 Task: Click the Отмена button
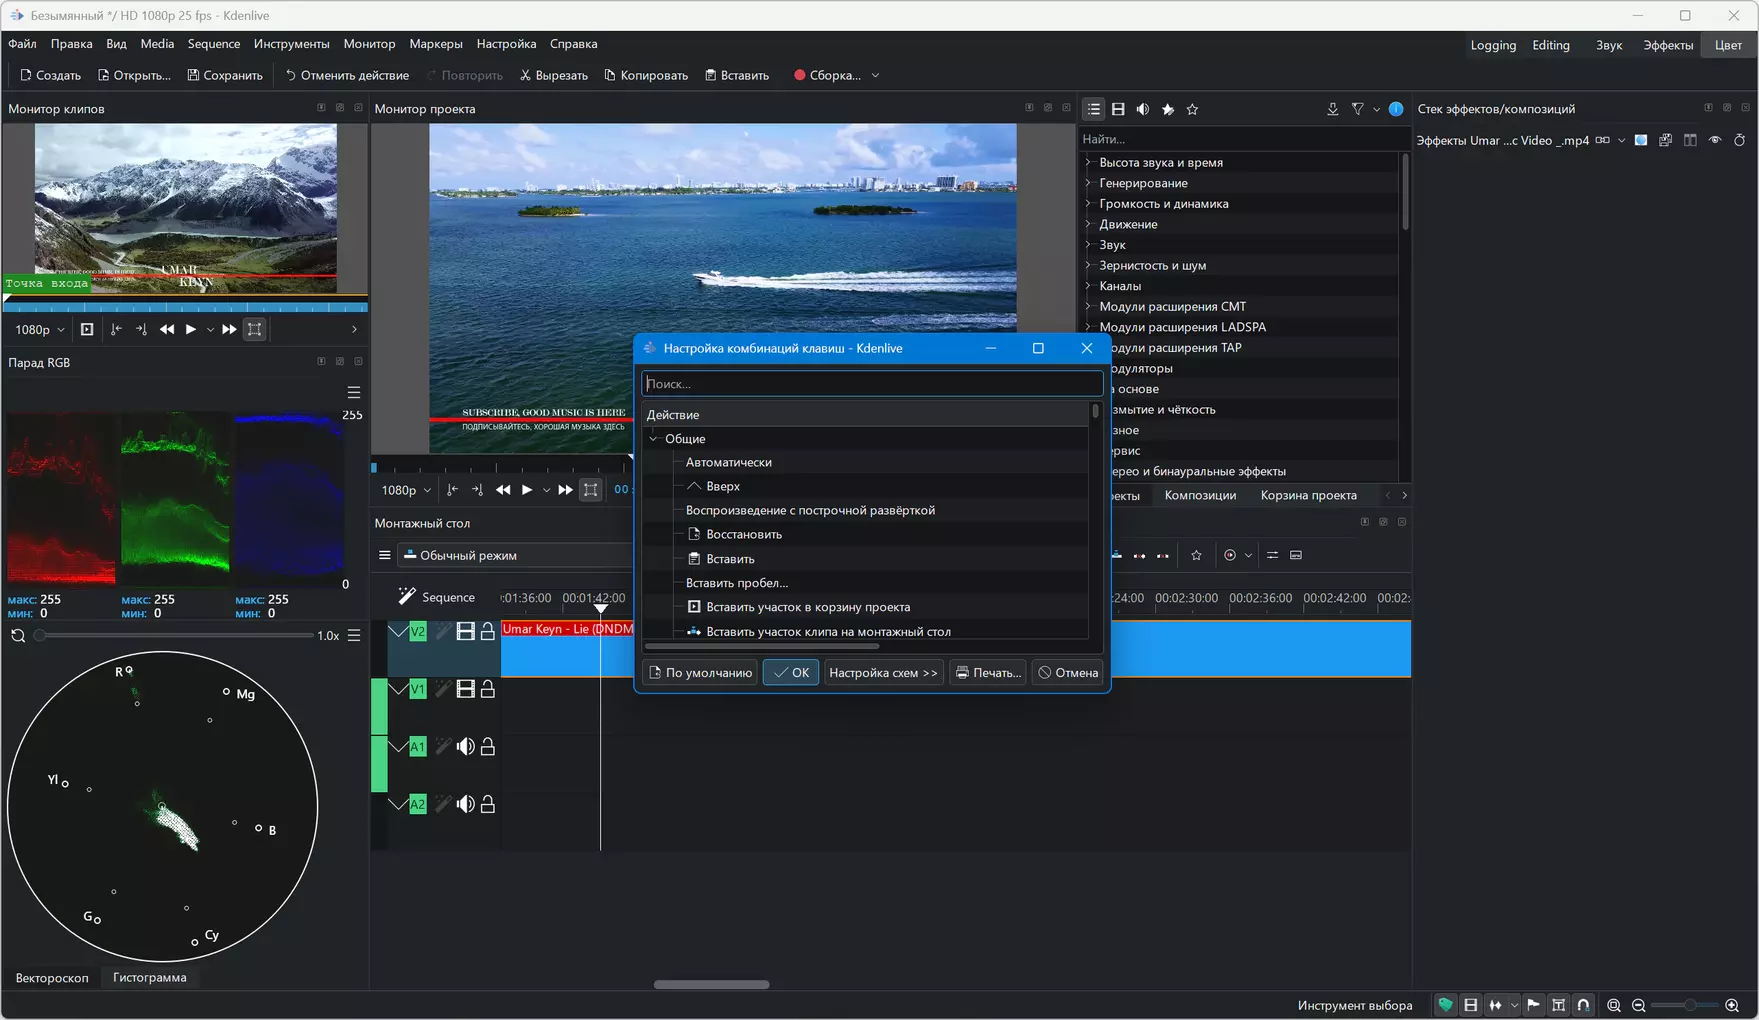(x=1067, y=673)
